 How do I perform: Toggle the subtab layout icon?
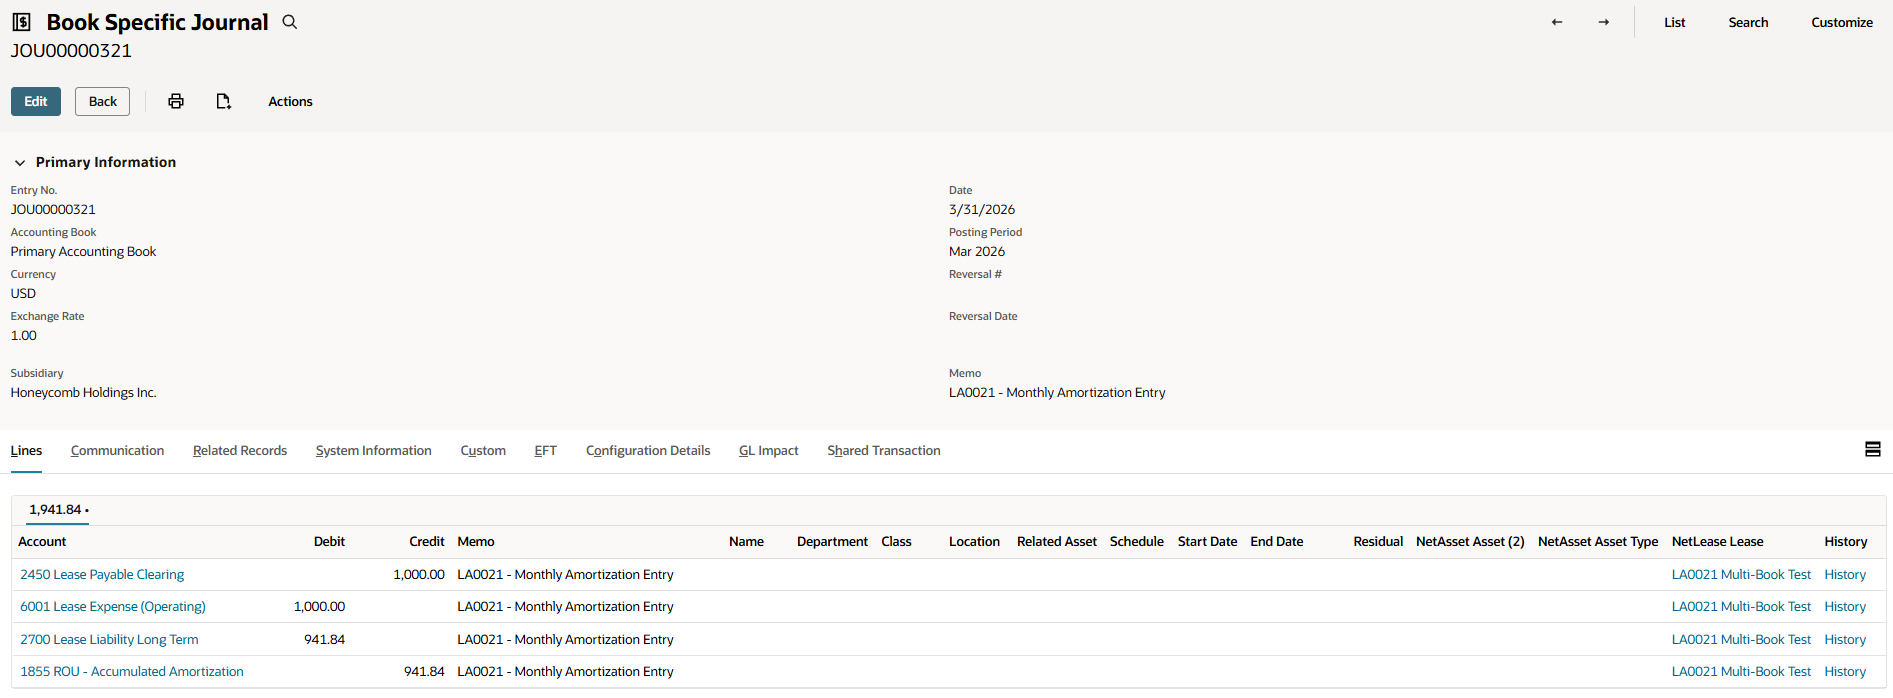1873,450
